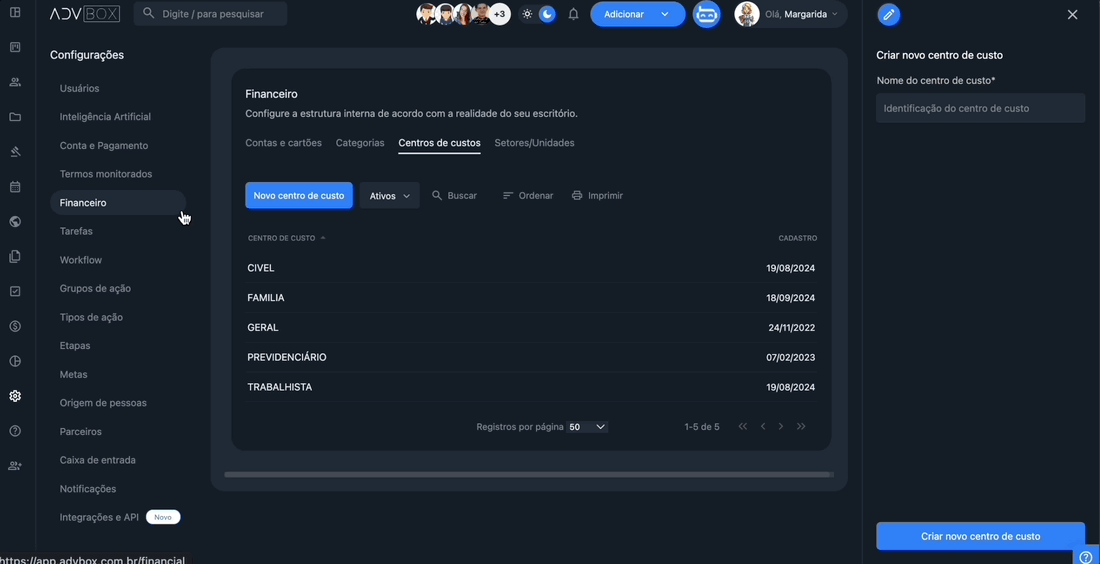This screenshot has height=564, width=1100.
Task: Click the ADVBOX logo
Action: pos(85,13)
